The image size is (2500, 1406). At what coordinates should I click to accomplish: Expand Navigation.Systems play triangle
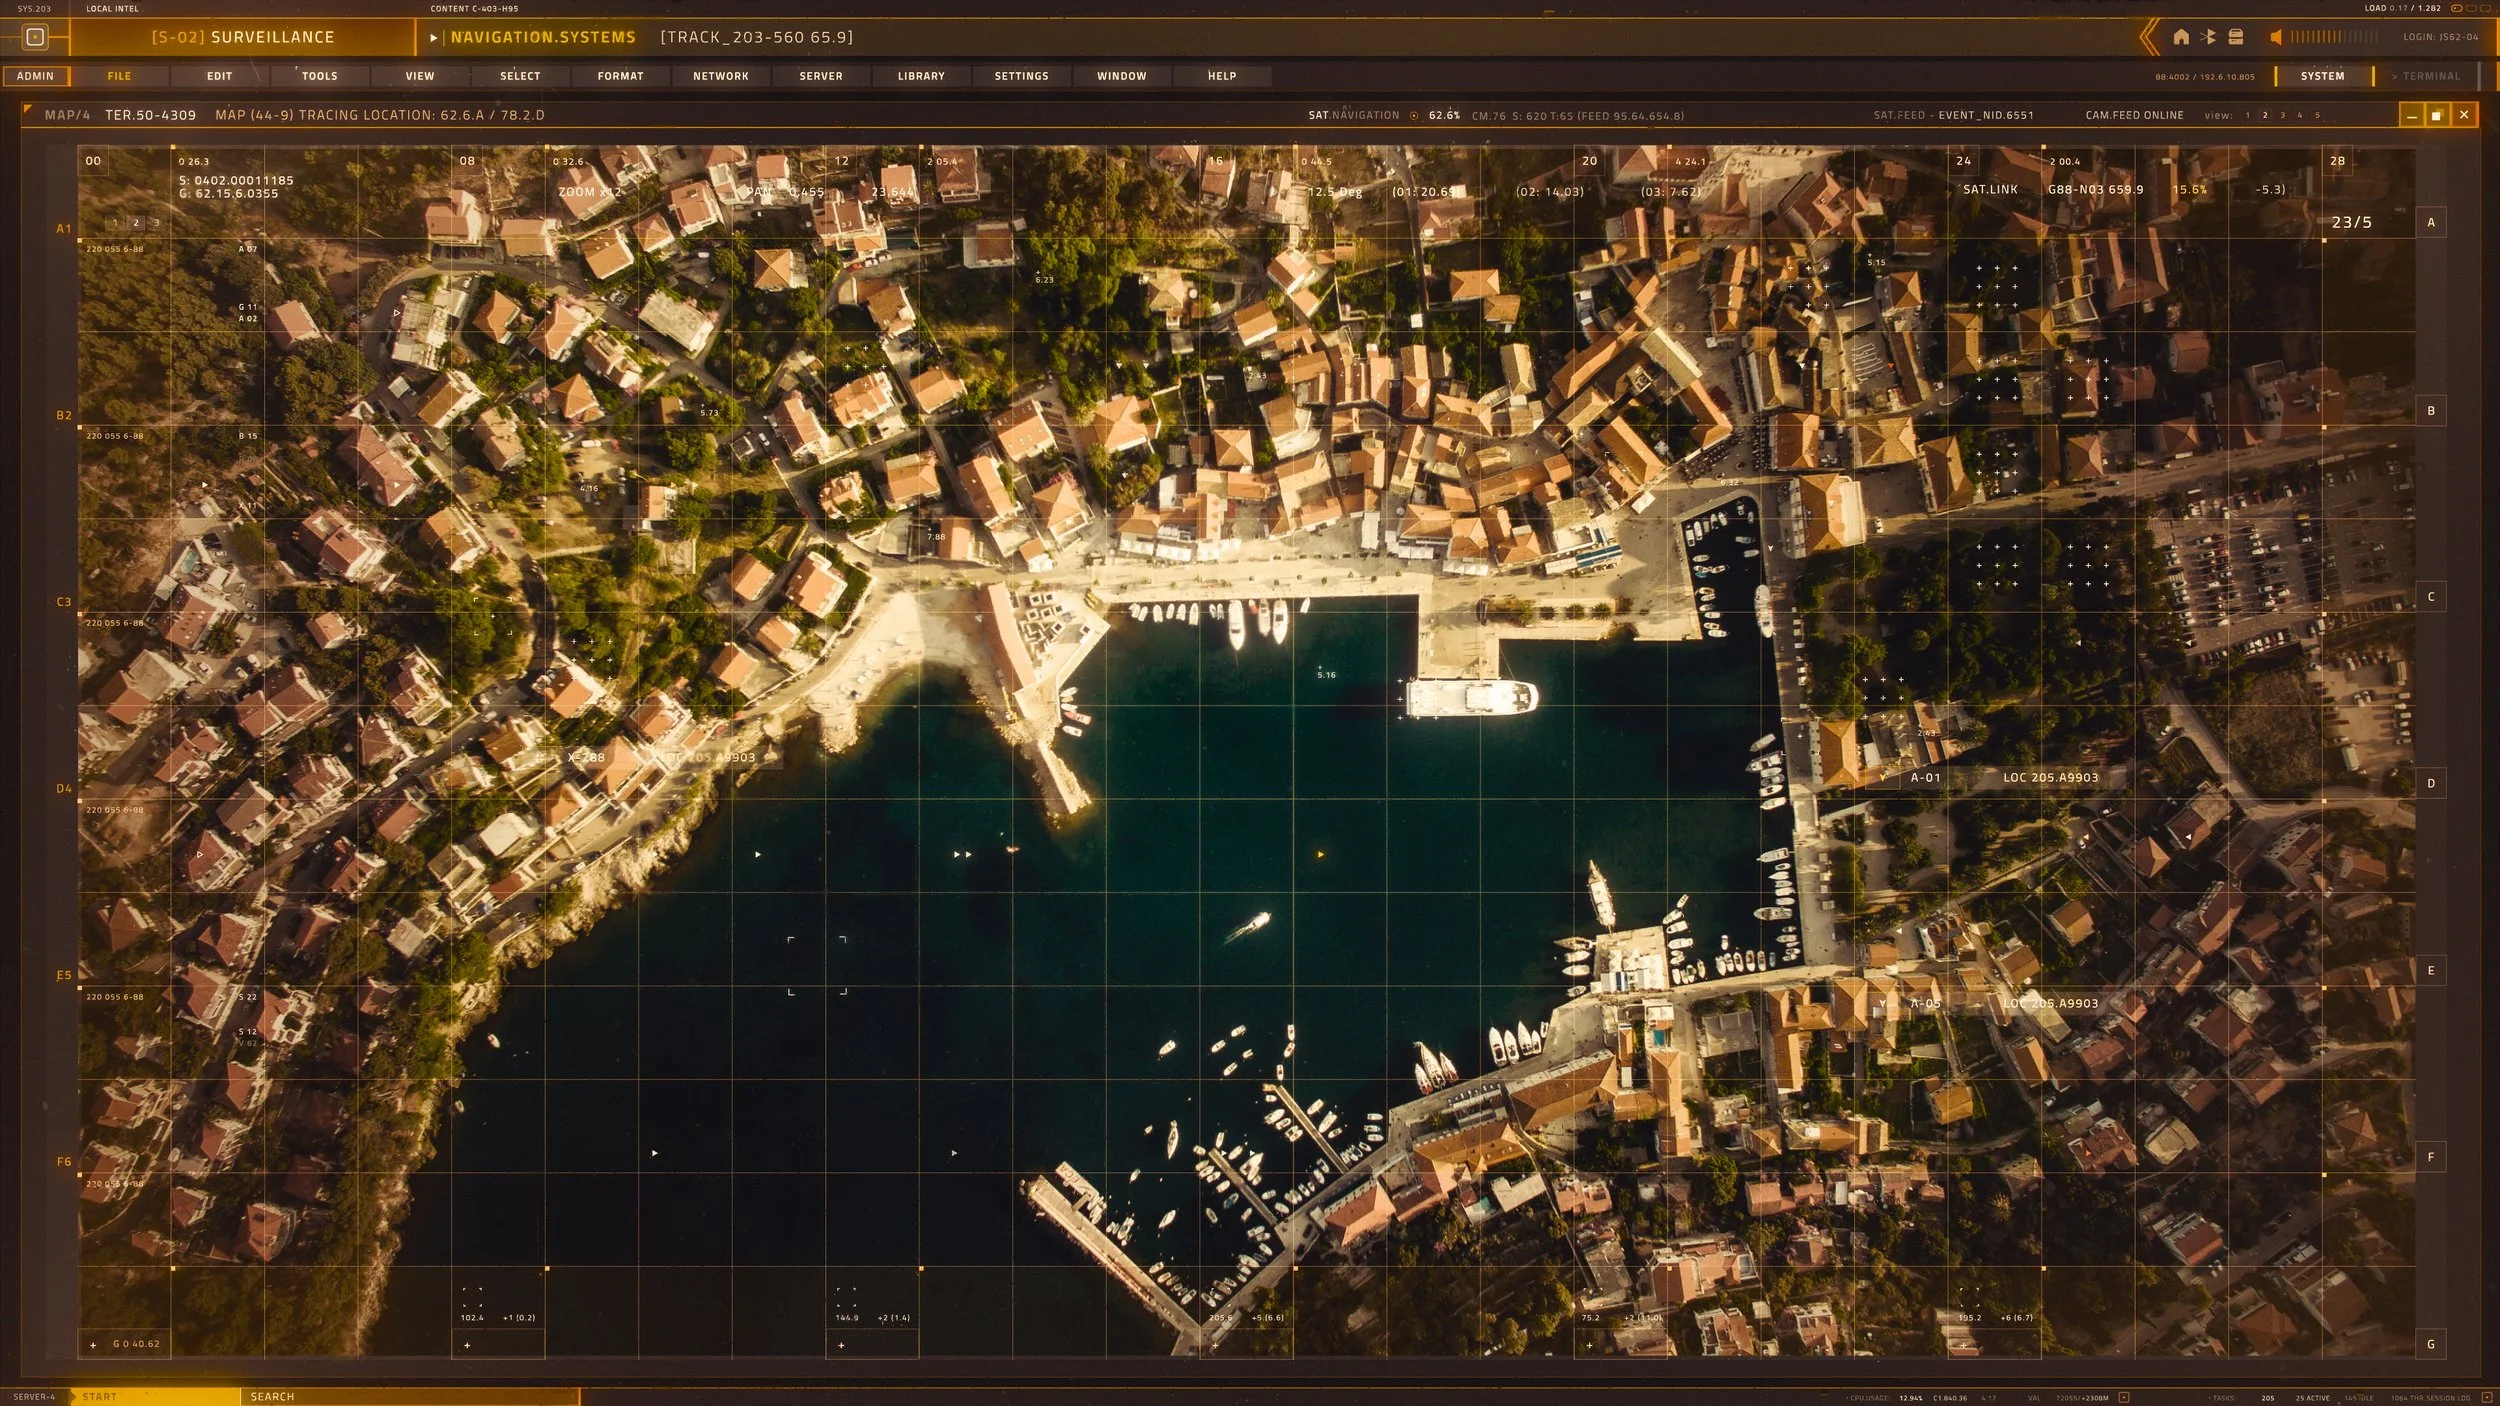(x=434, y=38)
